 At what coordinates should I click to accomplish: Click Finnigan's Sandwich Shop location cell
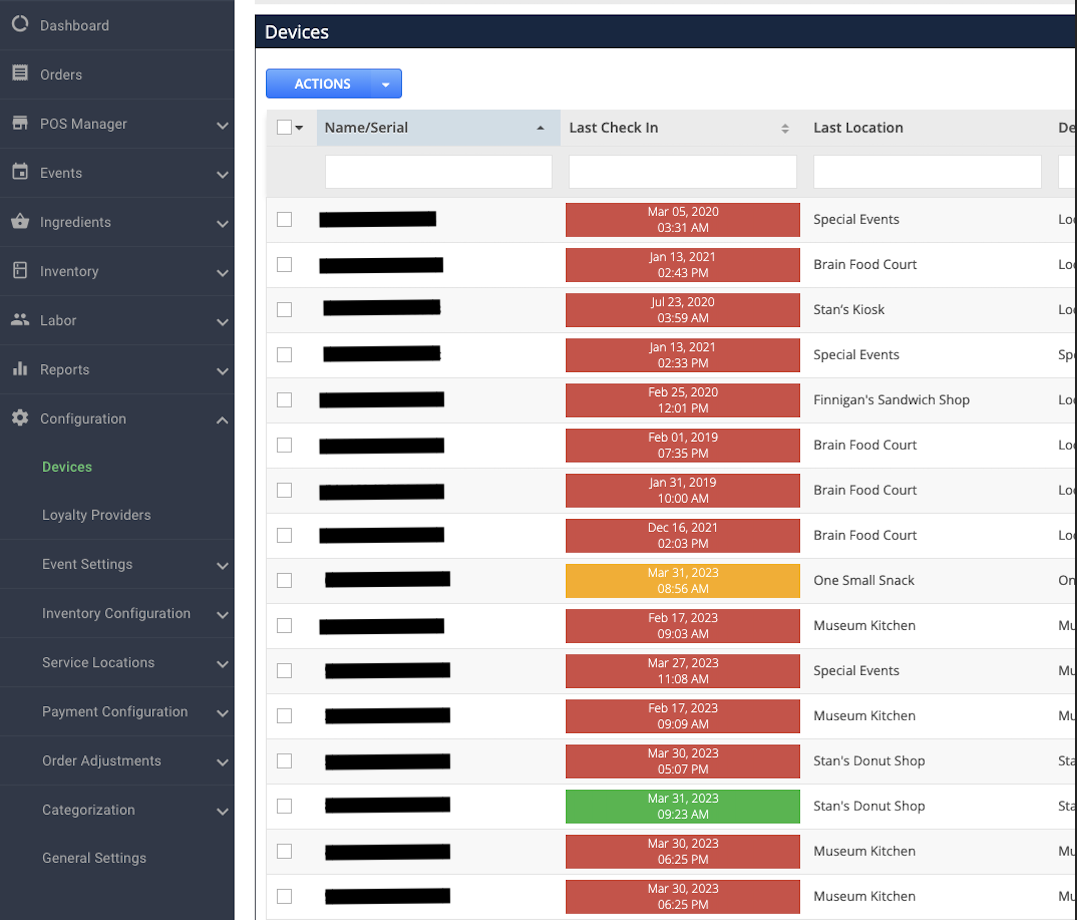[892, 400]
